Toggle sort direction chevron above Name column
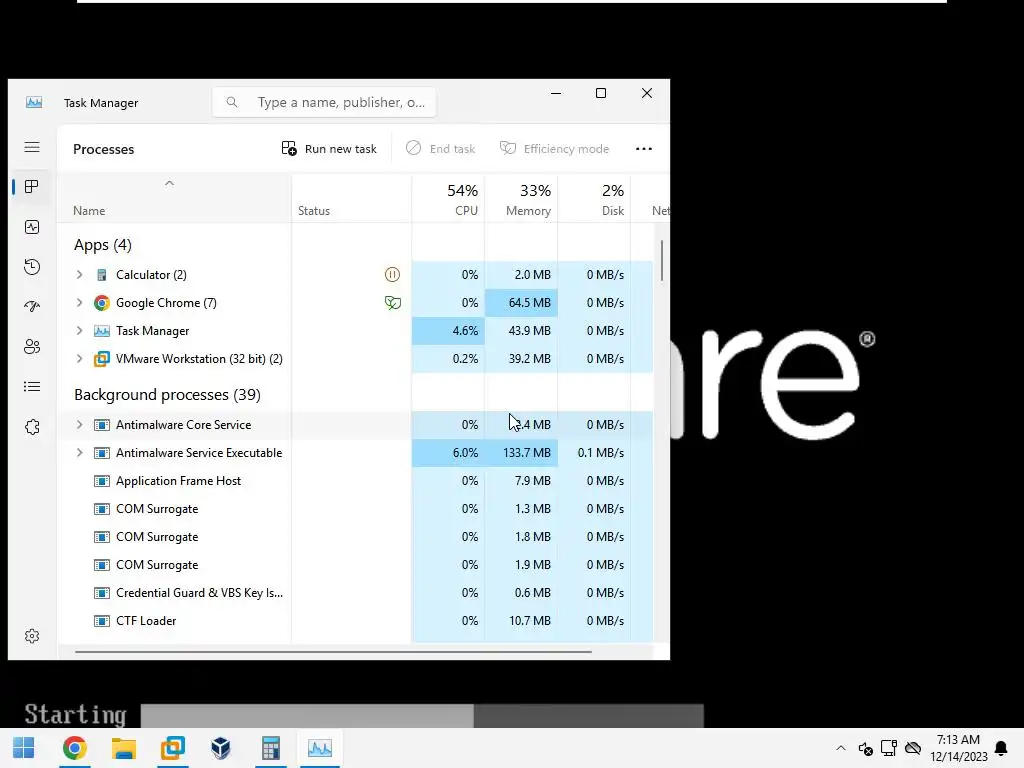Viewport: 1024px width, 768px height. (x=169, y=184)
